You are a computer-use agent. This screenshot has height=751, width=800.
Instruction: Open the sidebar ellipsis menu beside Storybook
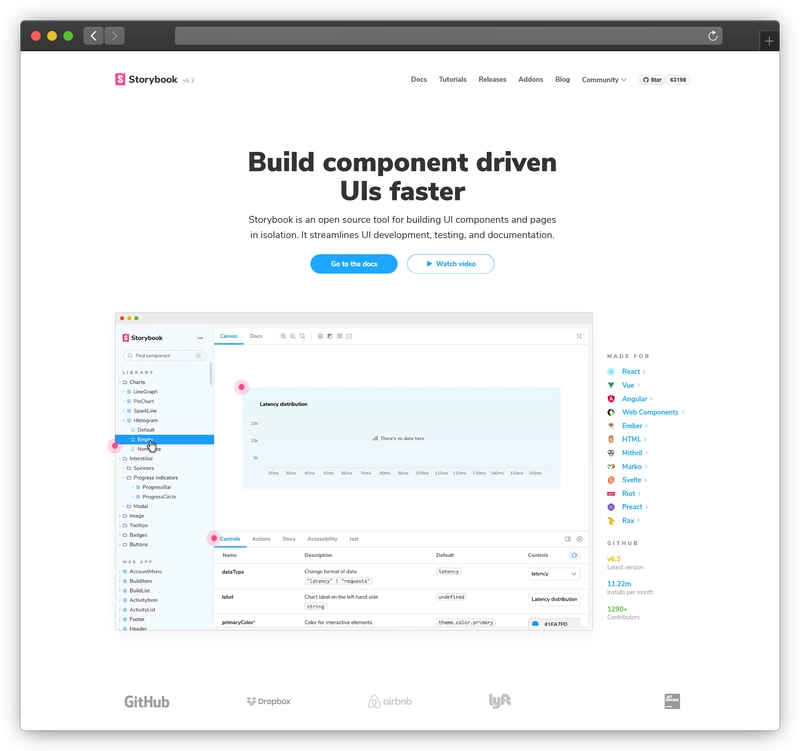click(x=201, y=338)
